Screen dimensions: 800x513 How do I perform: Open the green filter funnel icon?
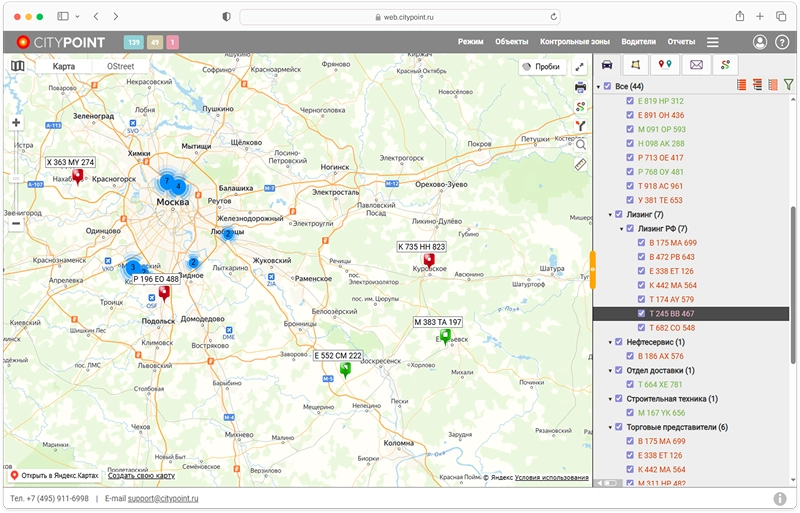788,86
